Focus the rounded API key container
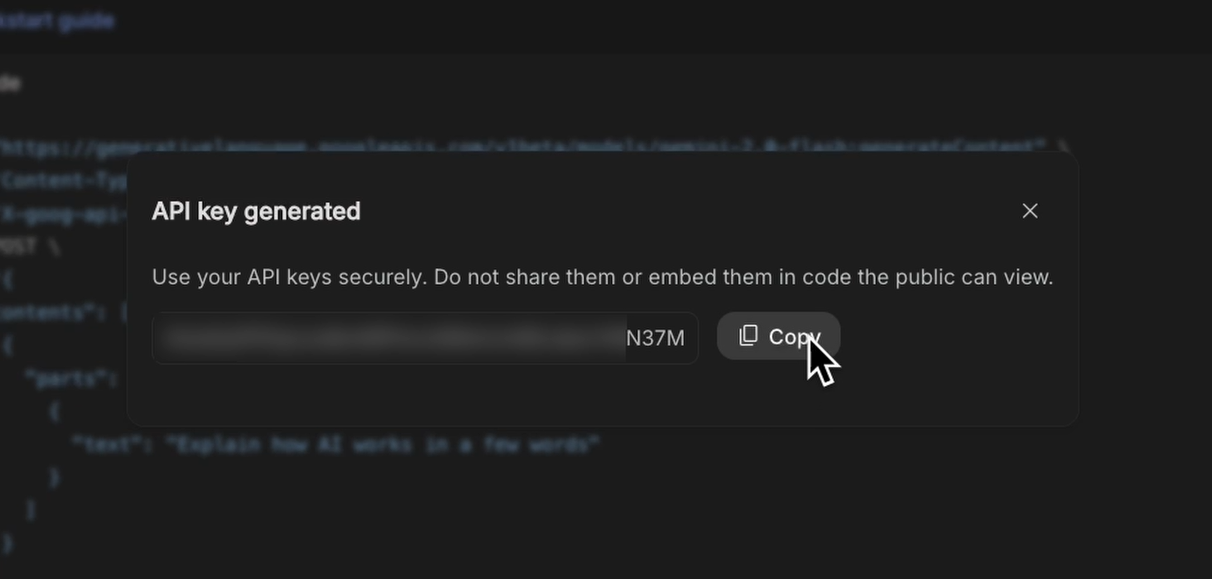 point(425,338)
